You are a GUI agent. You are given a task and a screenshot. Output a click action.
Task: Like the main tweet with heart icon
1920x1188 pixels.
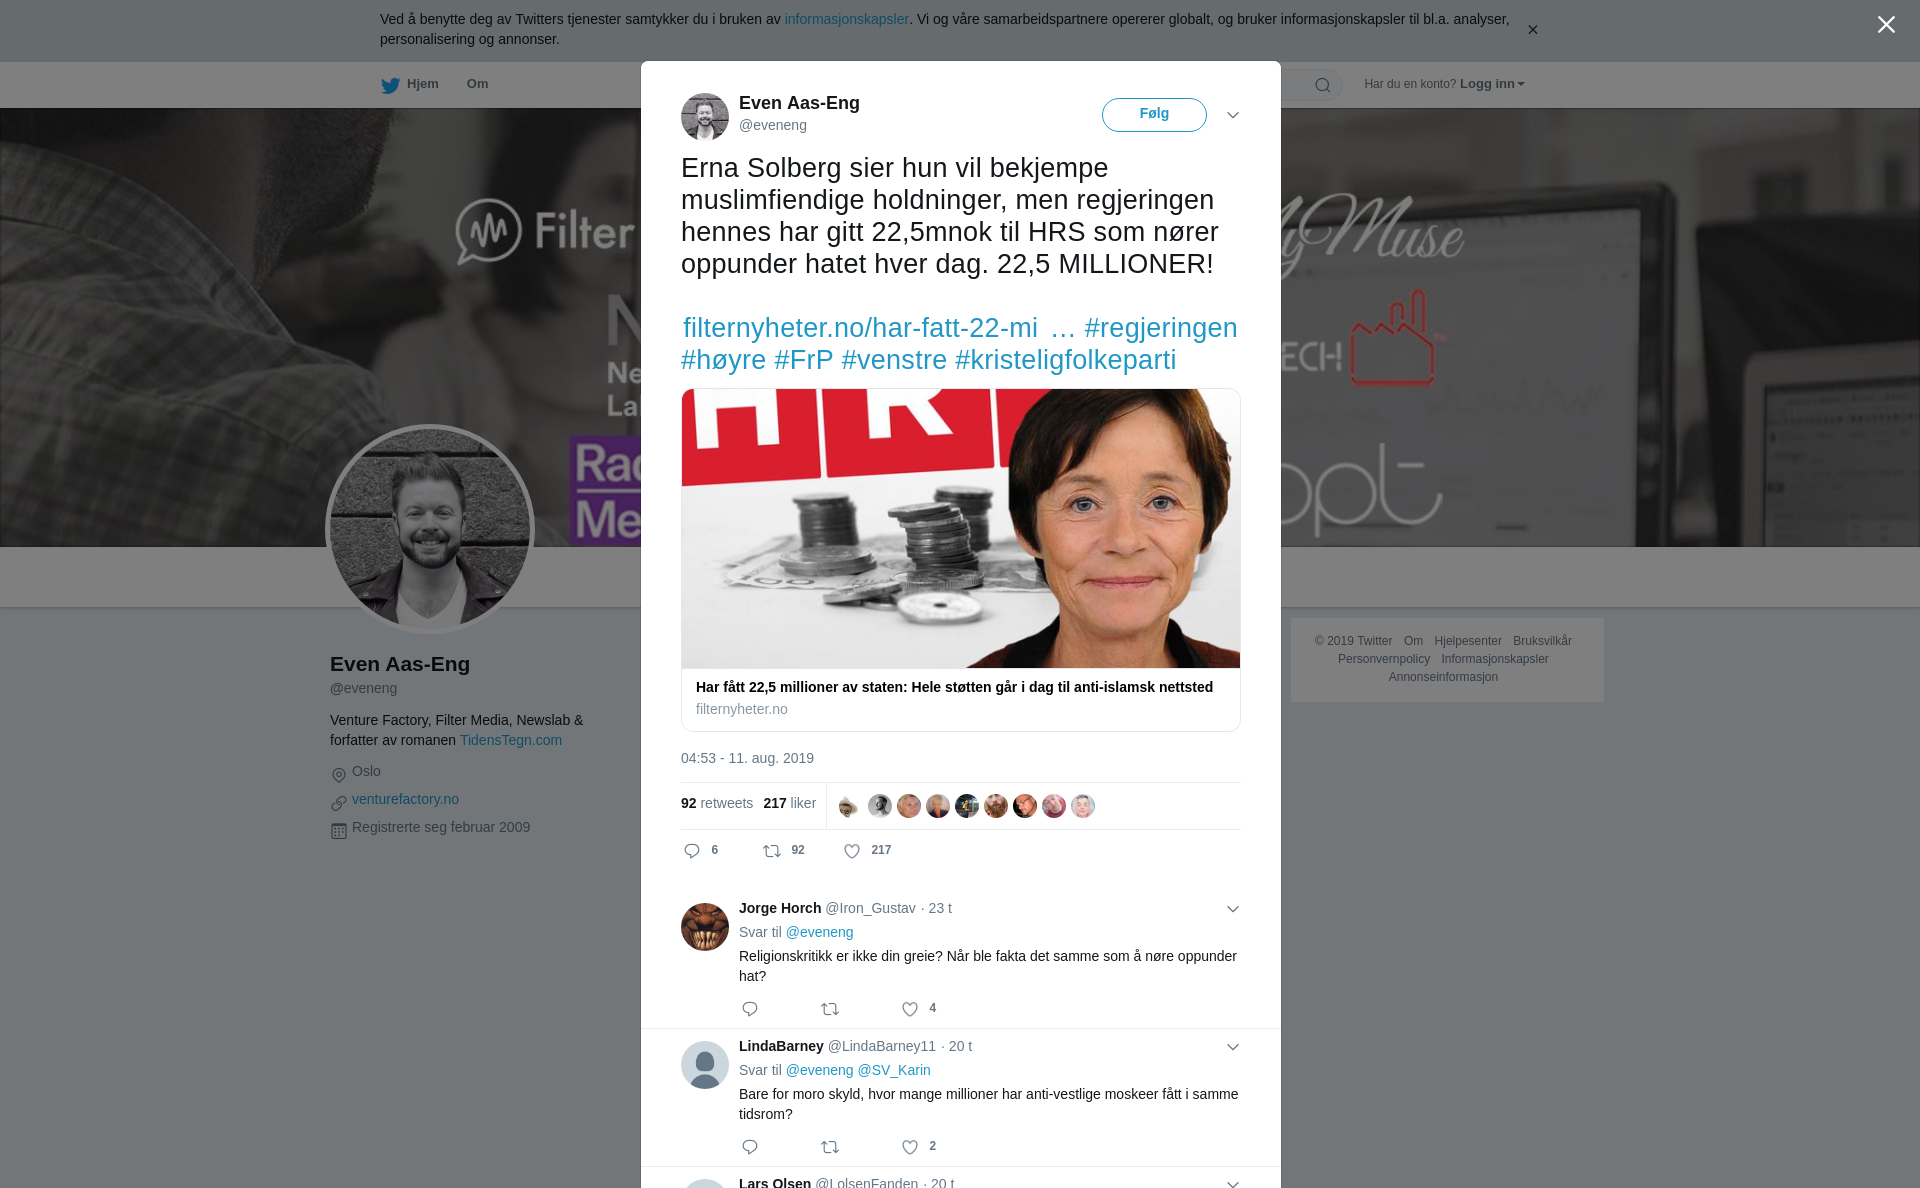pyautogui.click(x=852, y=851)
